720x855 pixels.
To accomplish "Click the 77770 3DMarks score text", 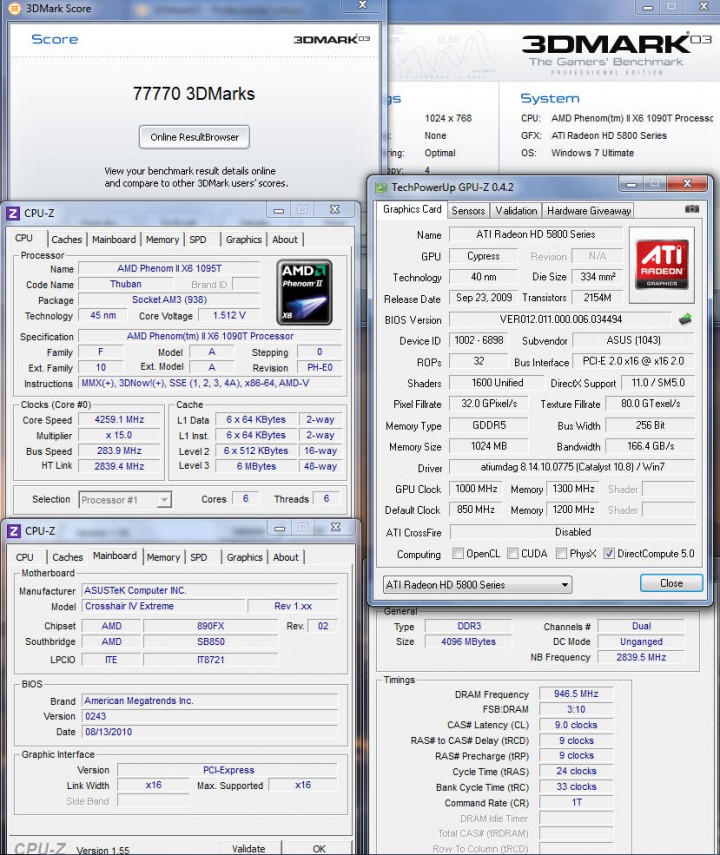I will pos(194,94).
